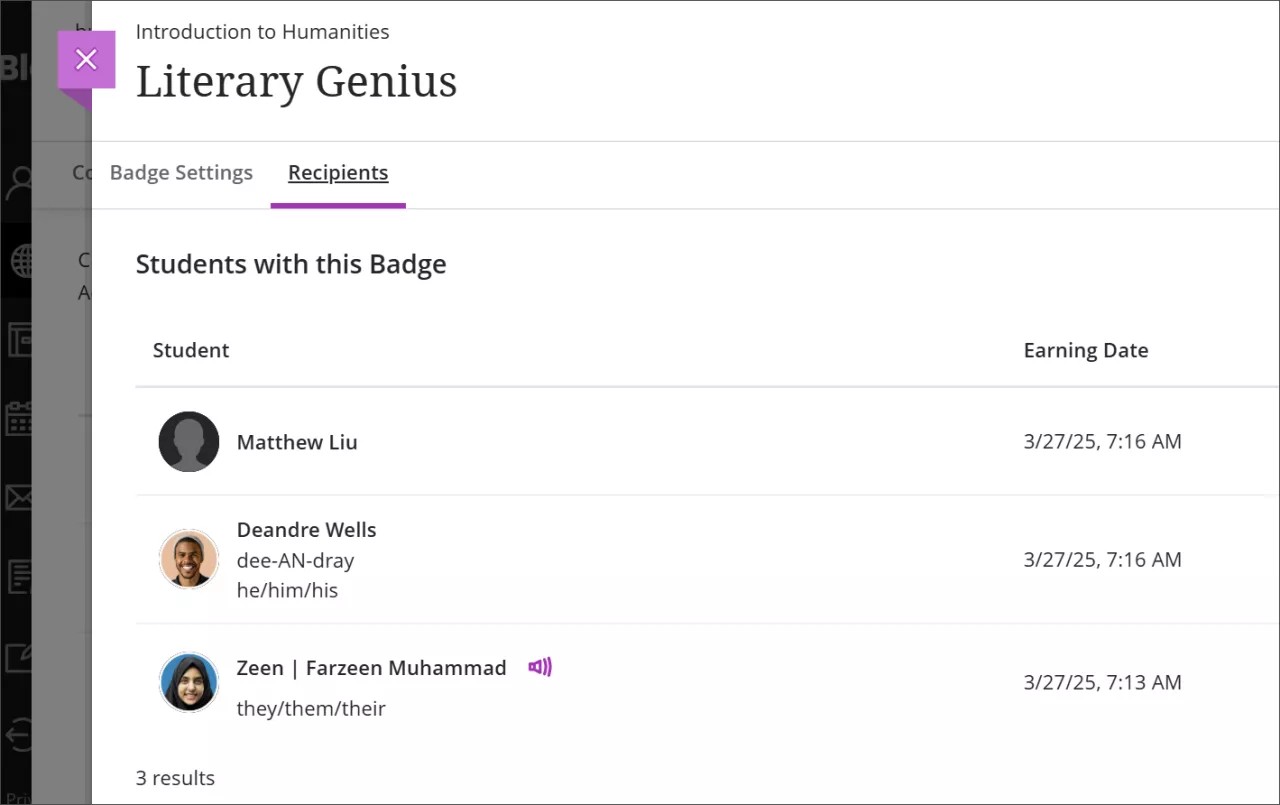Click the Sign Out arrow icon

tap(18, 736)
